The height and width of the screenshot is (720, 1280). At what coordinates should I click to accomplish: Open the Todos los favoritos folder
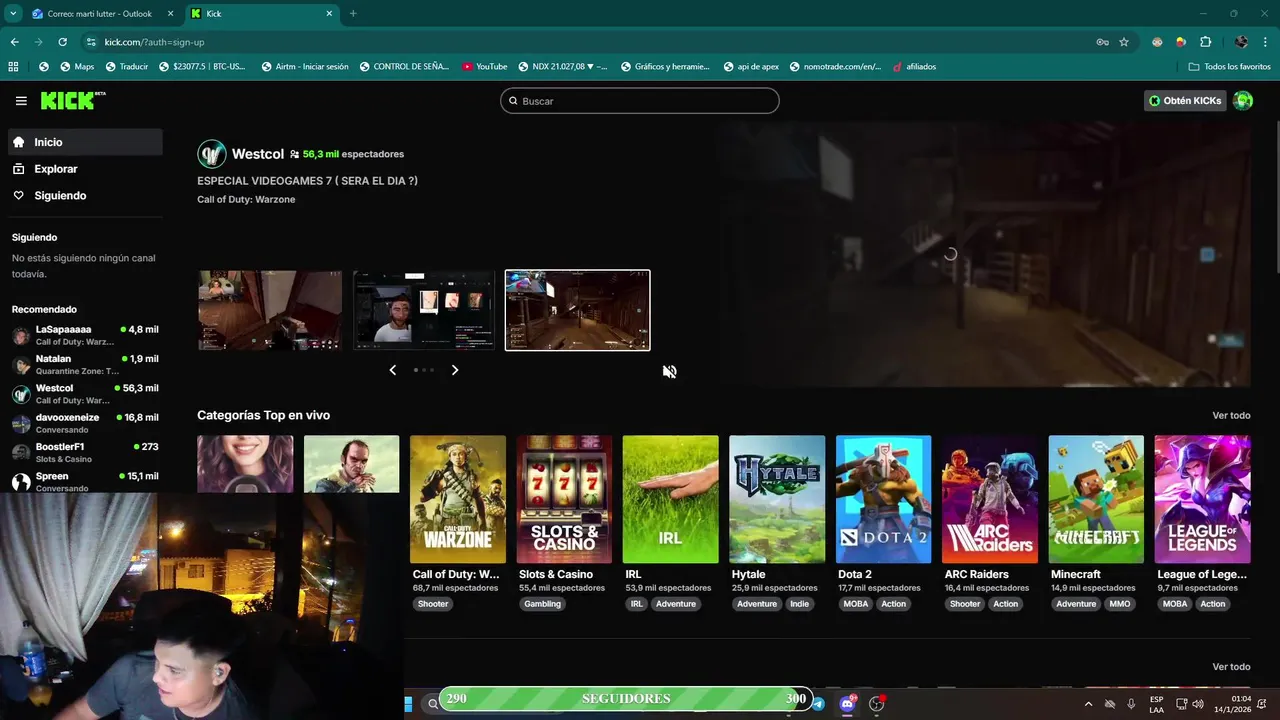click(x=1230, y=67)
